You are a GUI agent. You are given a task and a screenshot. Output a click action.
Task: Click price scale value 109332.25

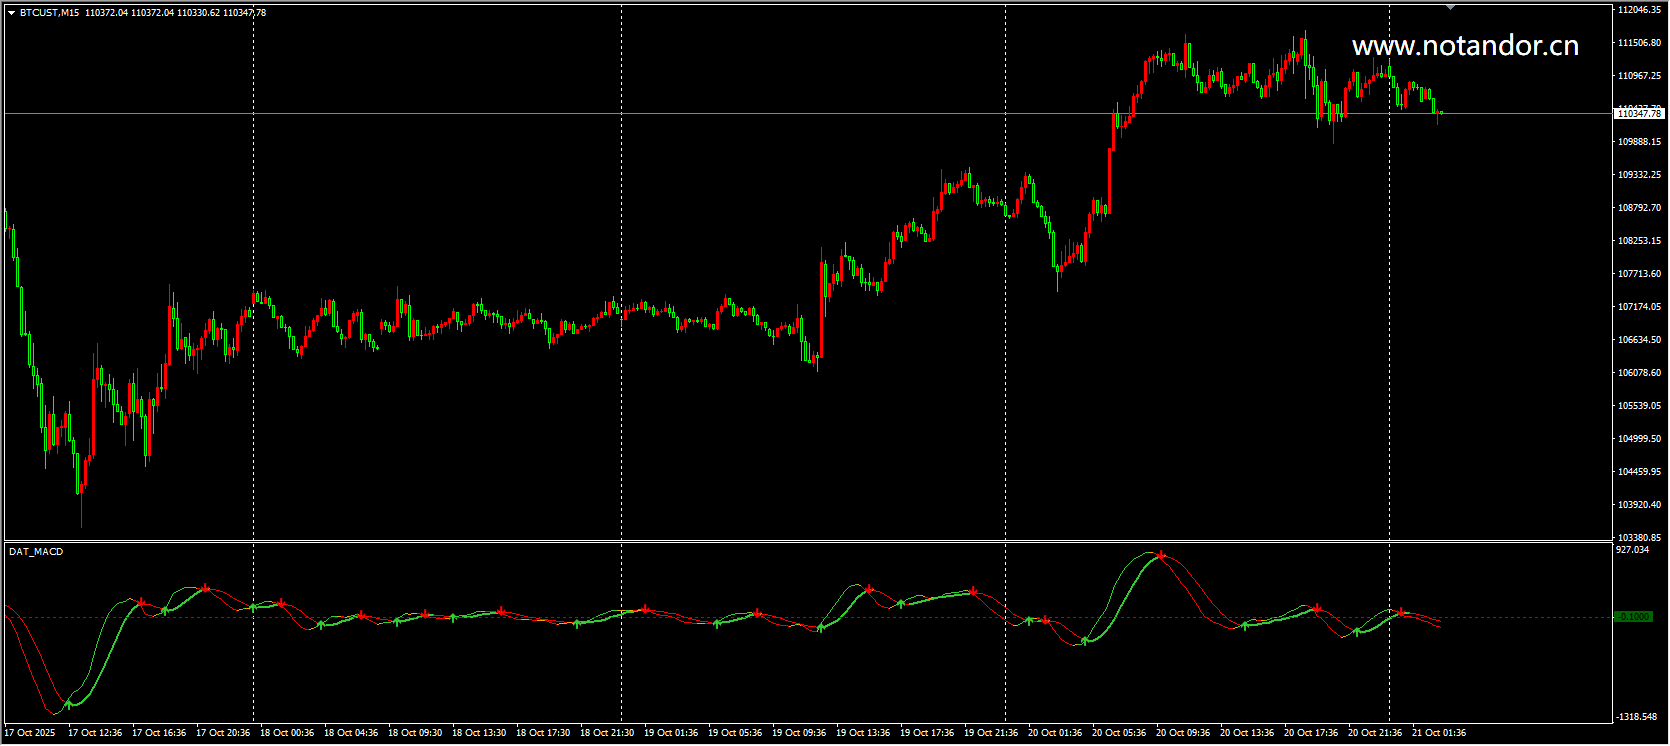pos(1640,175)
